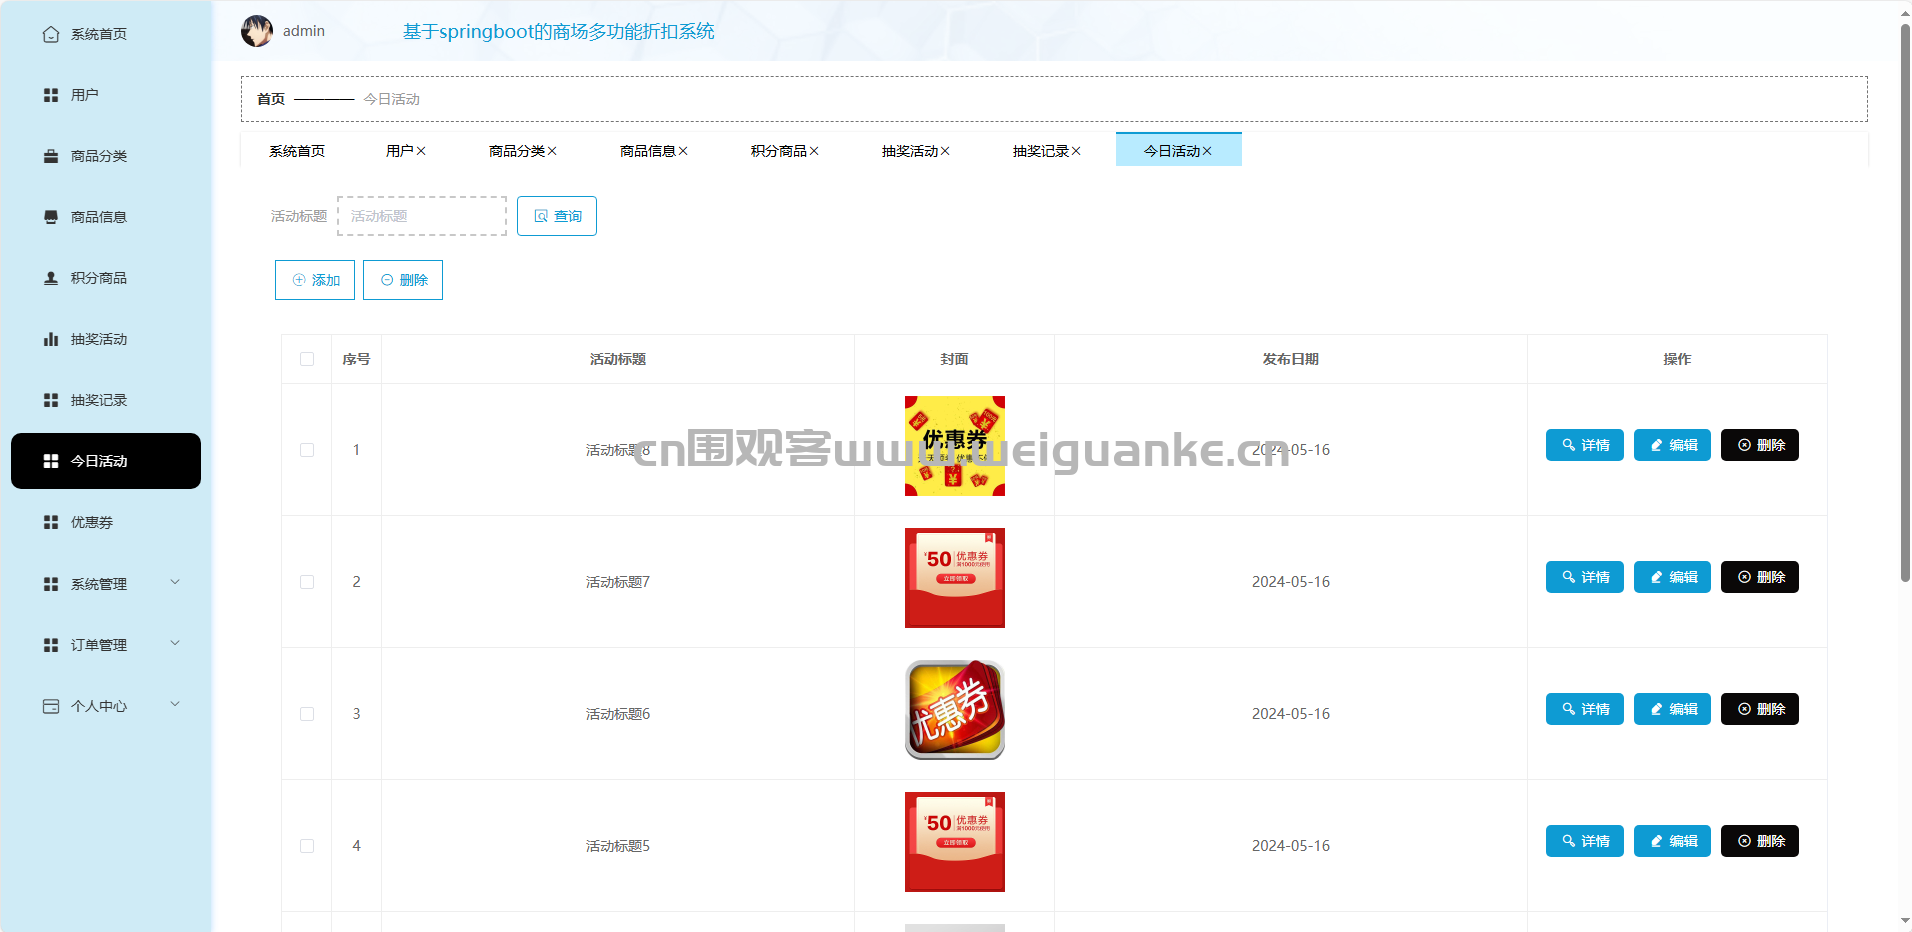Focus the 活动标题 search input field
This screenshot has height=932, width=1912.
click(x=422, y=216)
